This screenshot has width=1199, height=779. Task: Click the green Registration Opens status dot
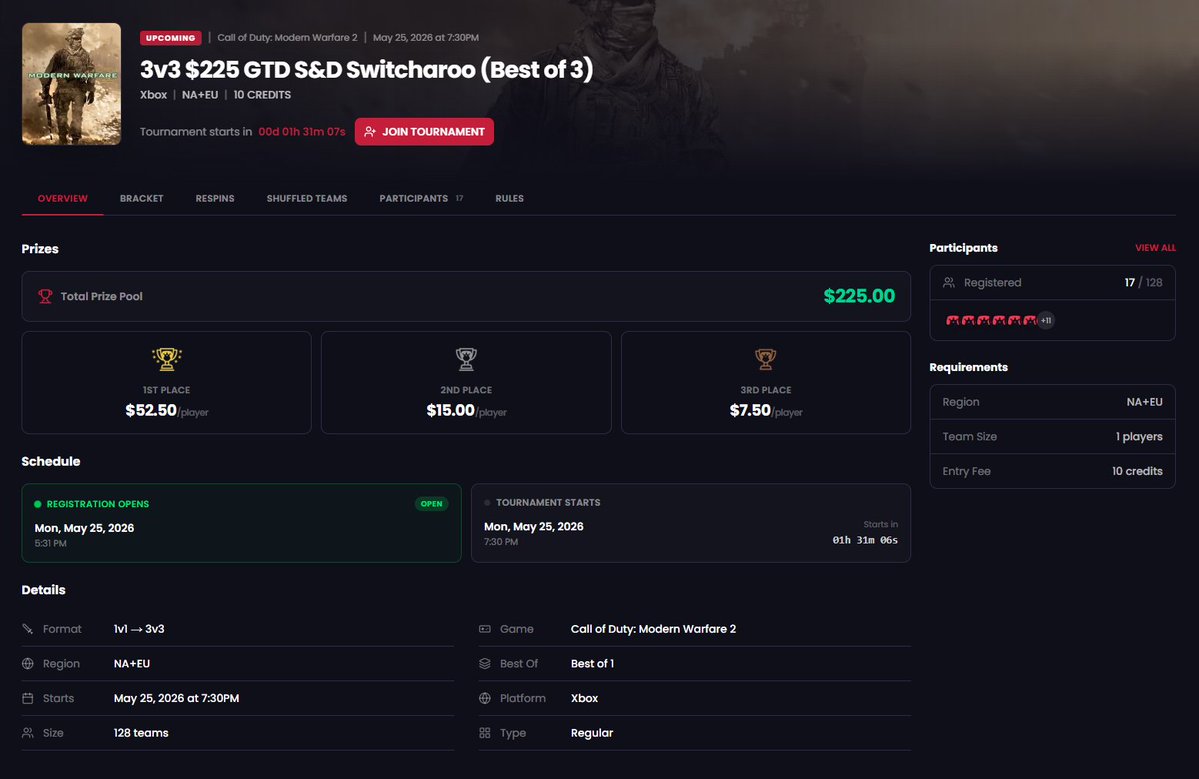(x=37, y=504)
